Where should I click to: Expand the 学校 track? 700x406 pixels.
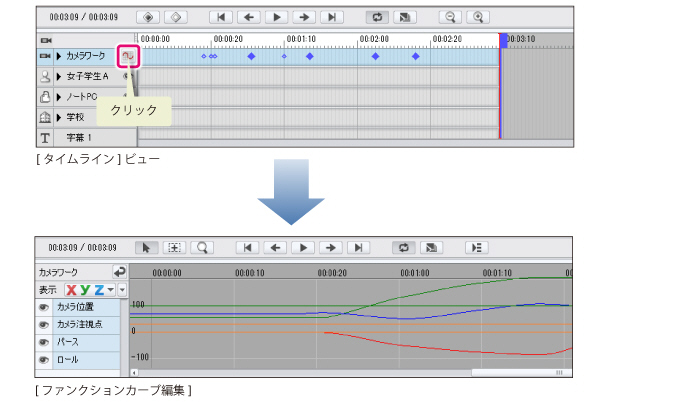click(59, 117)
